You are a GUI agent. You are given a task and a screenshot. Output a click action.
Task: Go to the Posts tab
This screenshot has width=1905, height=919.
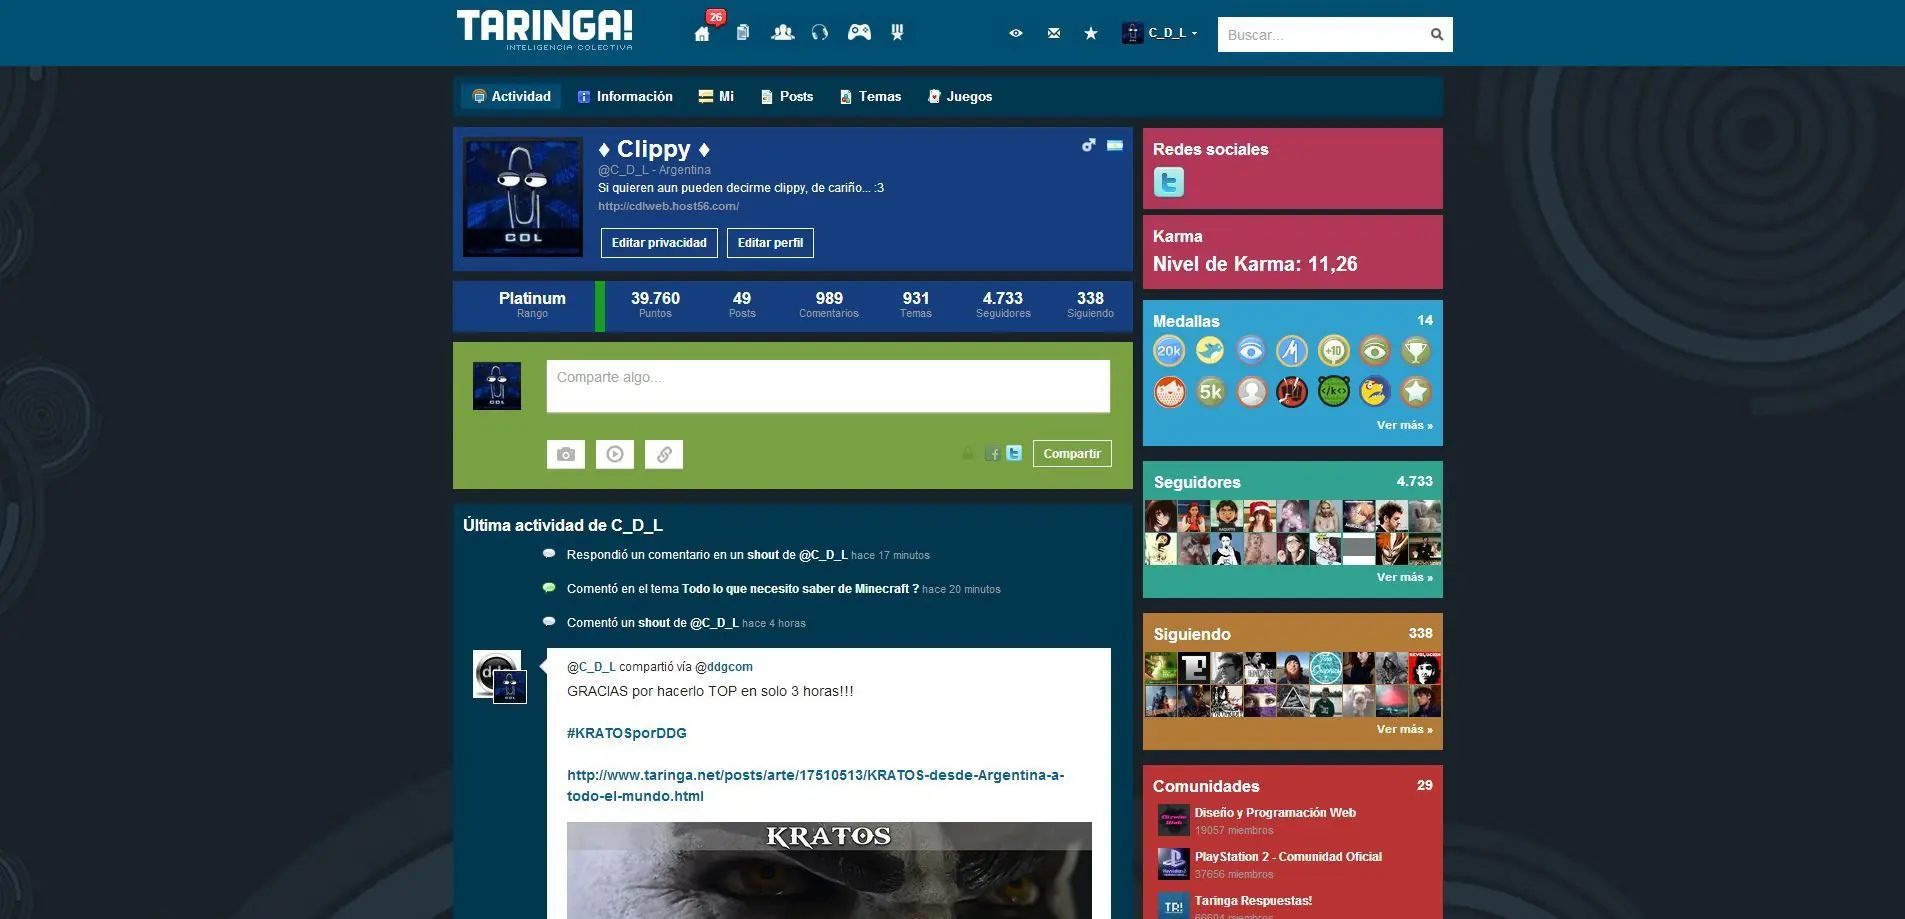point(787,96)
